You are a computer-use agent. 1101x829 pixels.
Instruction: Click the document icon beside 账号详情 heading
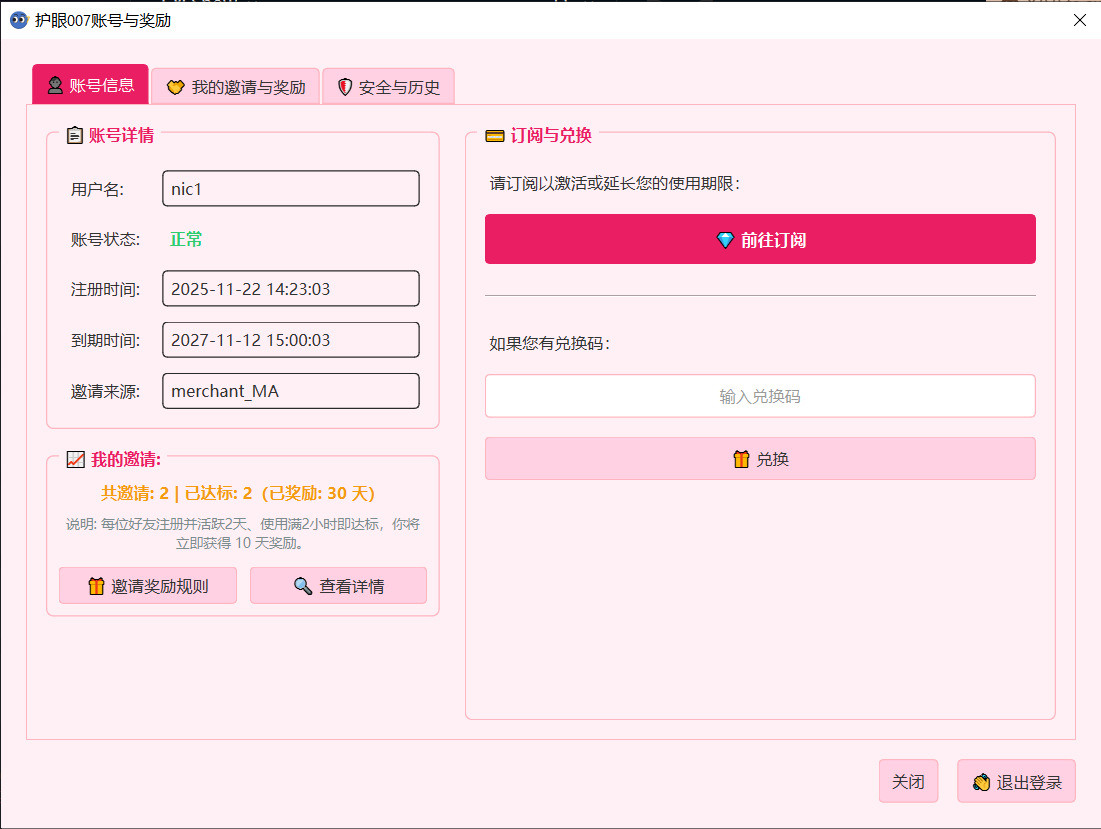point(74,136)
